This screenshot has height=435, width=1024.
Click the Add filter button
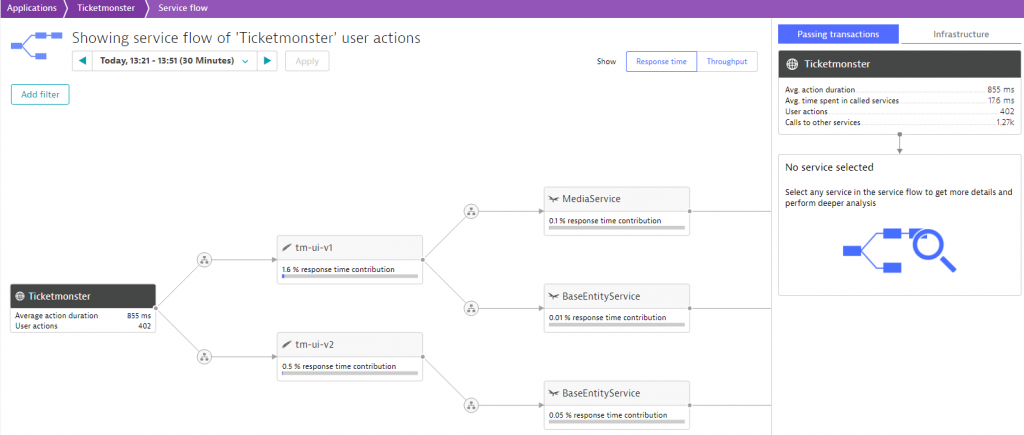tap(40, 94)
